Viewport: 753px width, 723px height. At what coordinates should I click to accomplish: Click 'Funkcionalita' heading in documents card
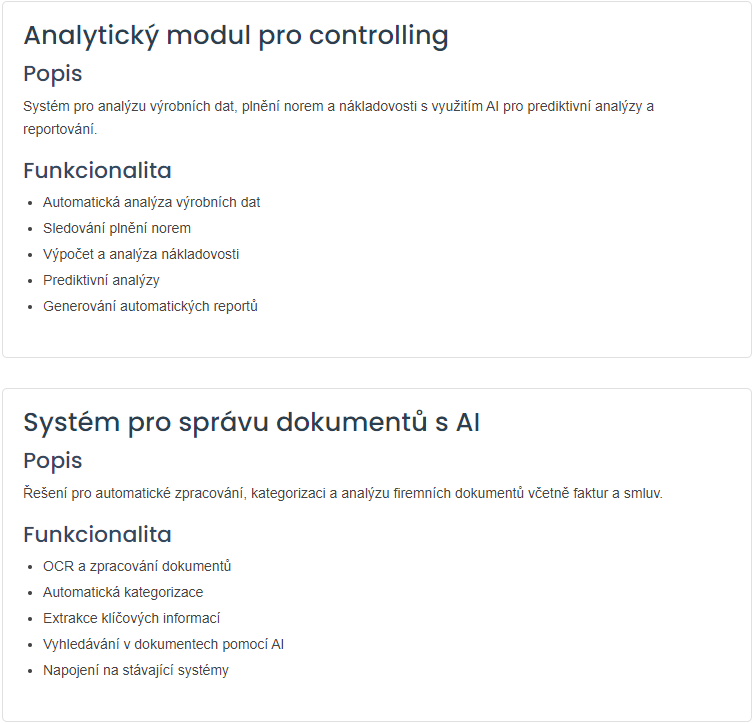(97, 534)
